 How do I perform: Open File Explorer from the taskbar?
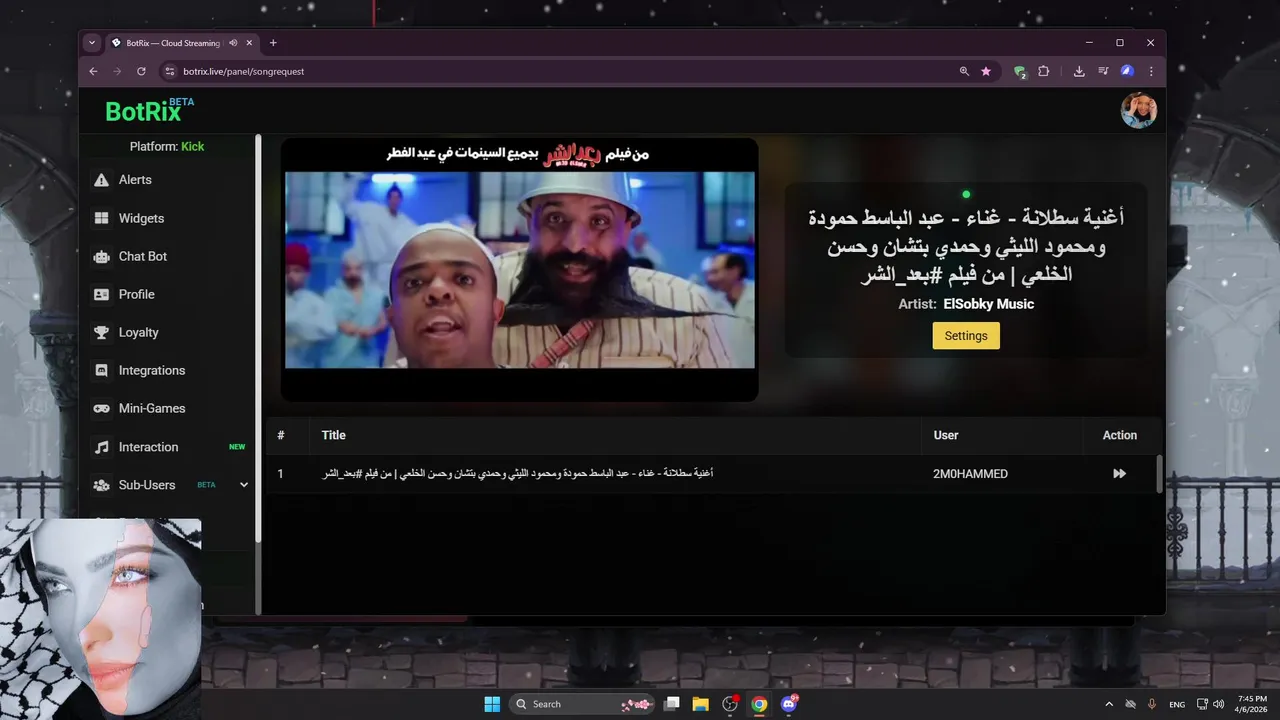tap(701, 704)
